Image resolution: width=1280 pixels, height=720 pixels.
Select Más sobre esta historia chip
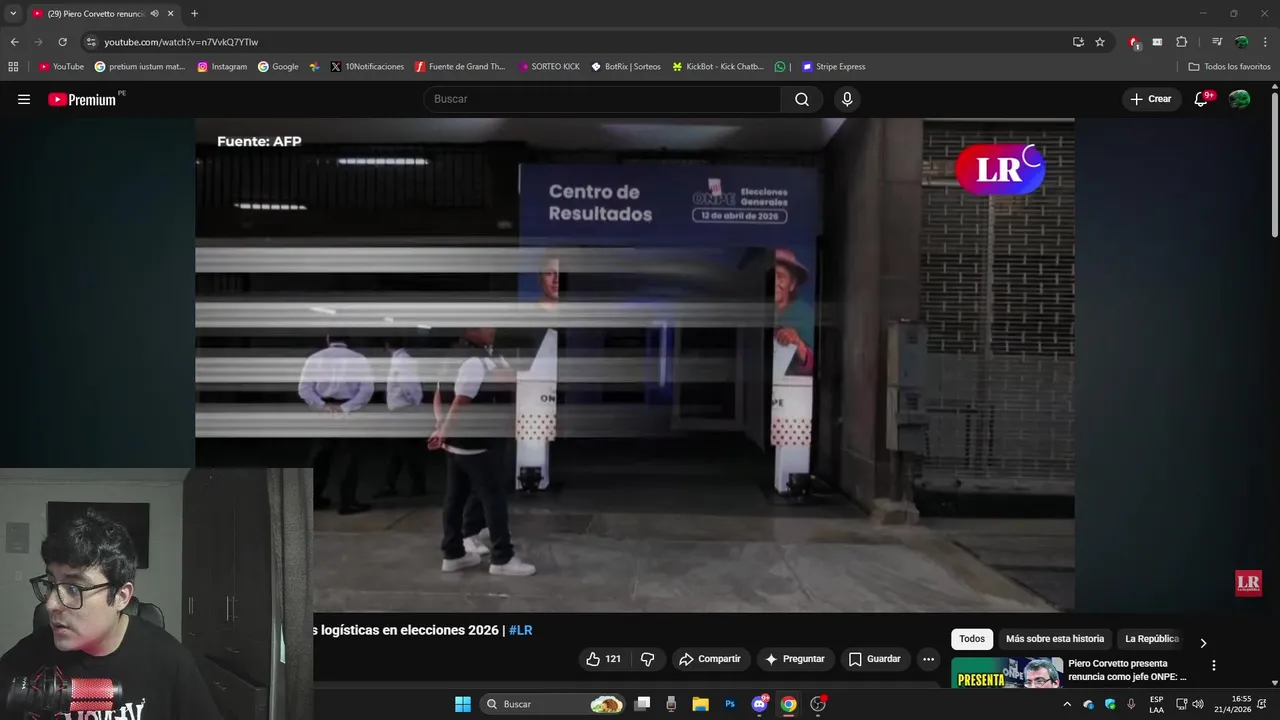point(1055,639)
